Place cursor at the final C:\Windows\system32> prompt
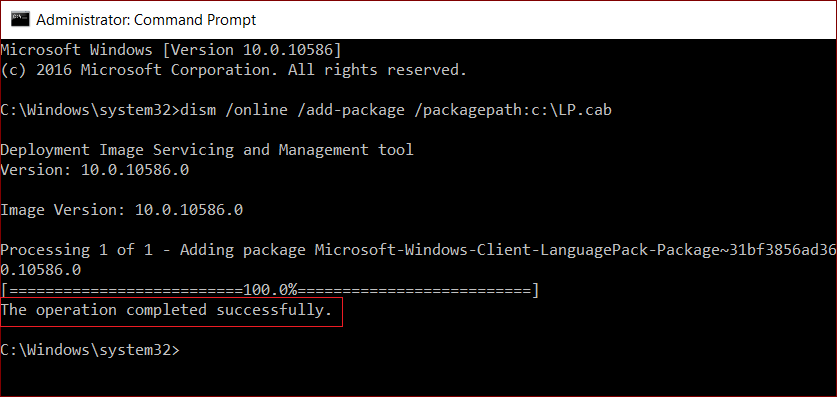The width and height of the screenshot is (837, 397). tap(90, 350)
